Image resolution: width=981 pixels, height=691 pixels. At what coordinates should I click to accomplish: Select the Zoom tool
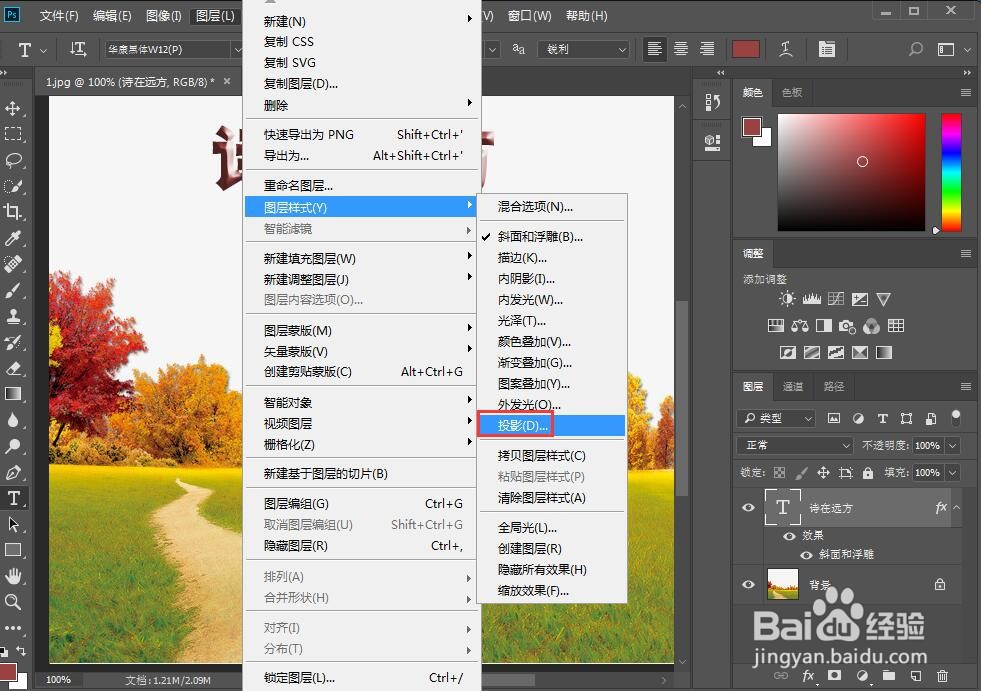click(x=13, y=602)
